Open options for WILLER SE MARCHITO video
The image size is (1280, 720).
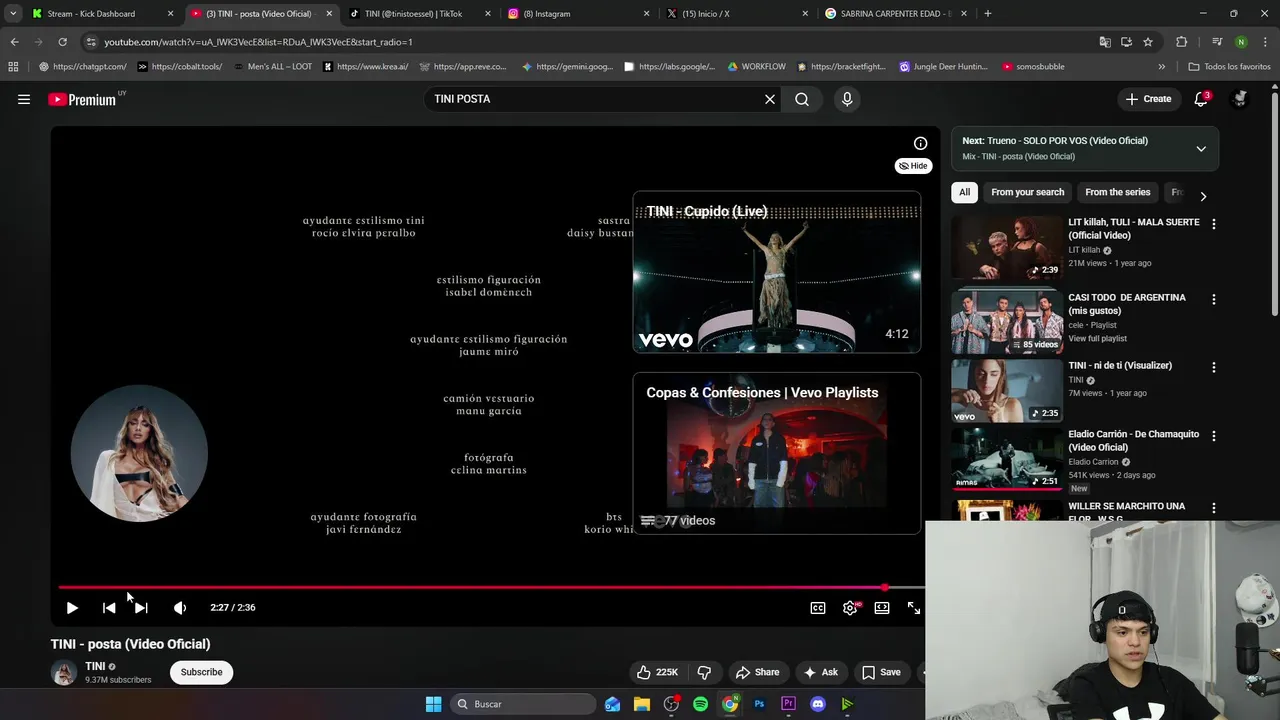(x=1214, y=508)
